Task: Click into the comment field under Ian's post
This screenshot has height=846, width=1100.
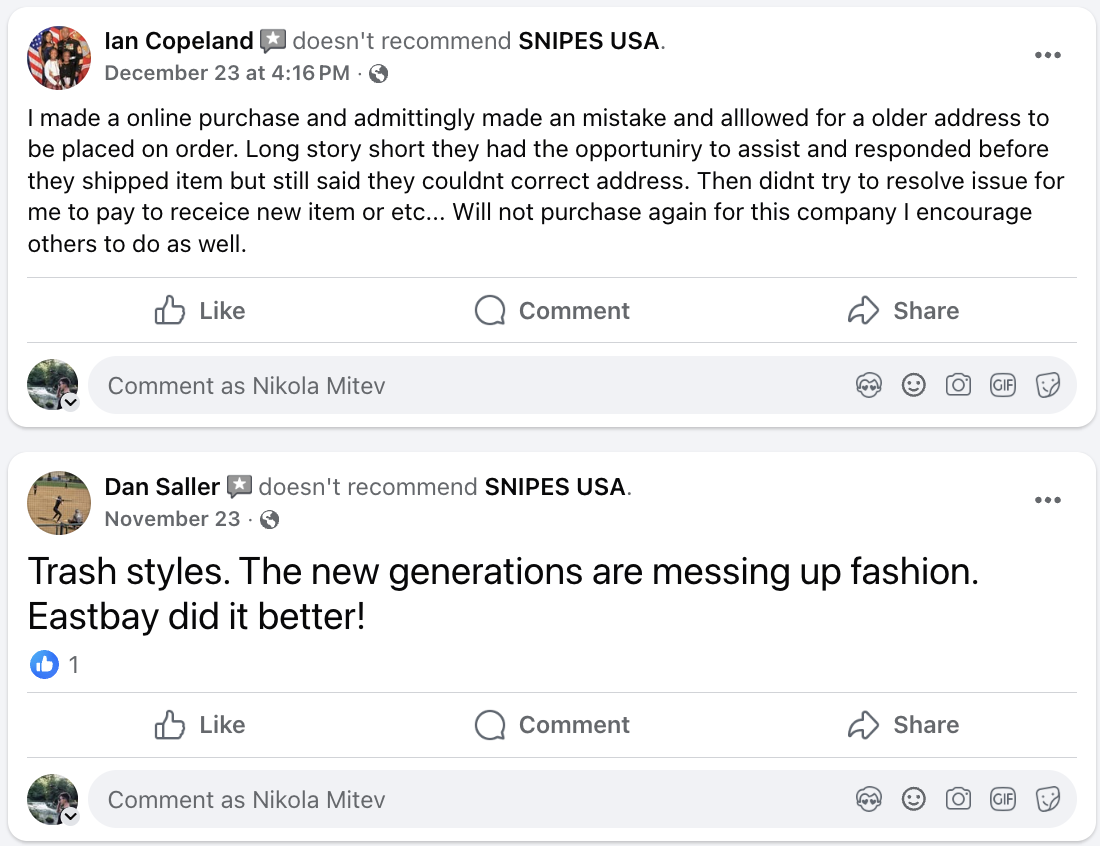Action: [x=400, y=384]
